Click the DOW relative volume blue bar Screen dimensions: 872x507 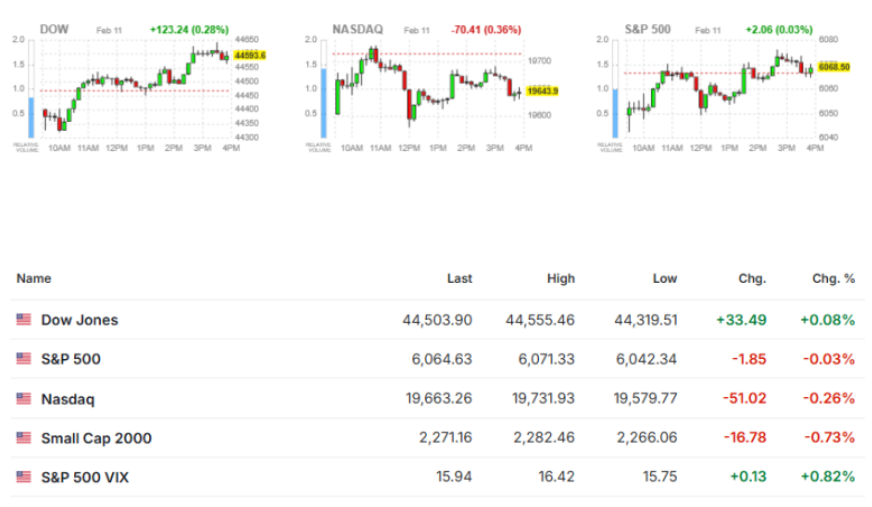point(31,117)
